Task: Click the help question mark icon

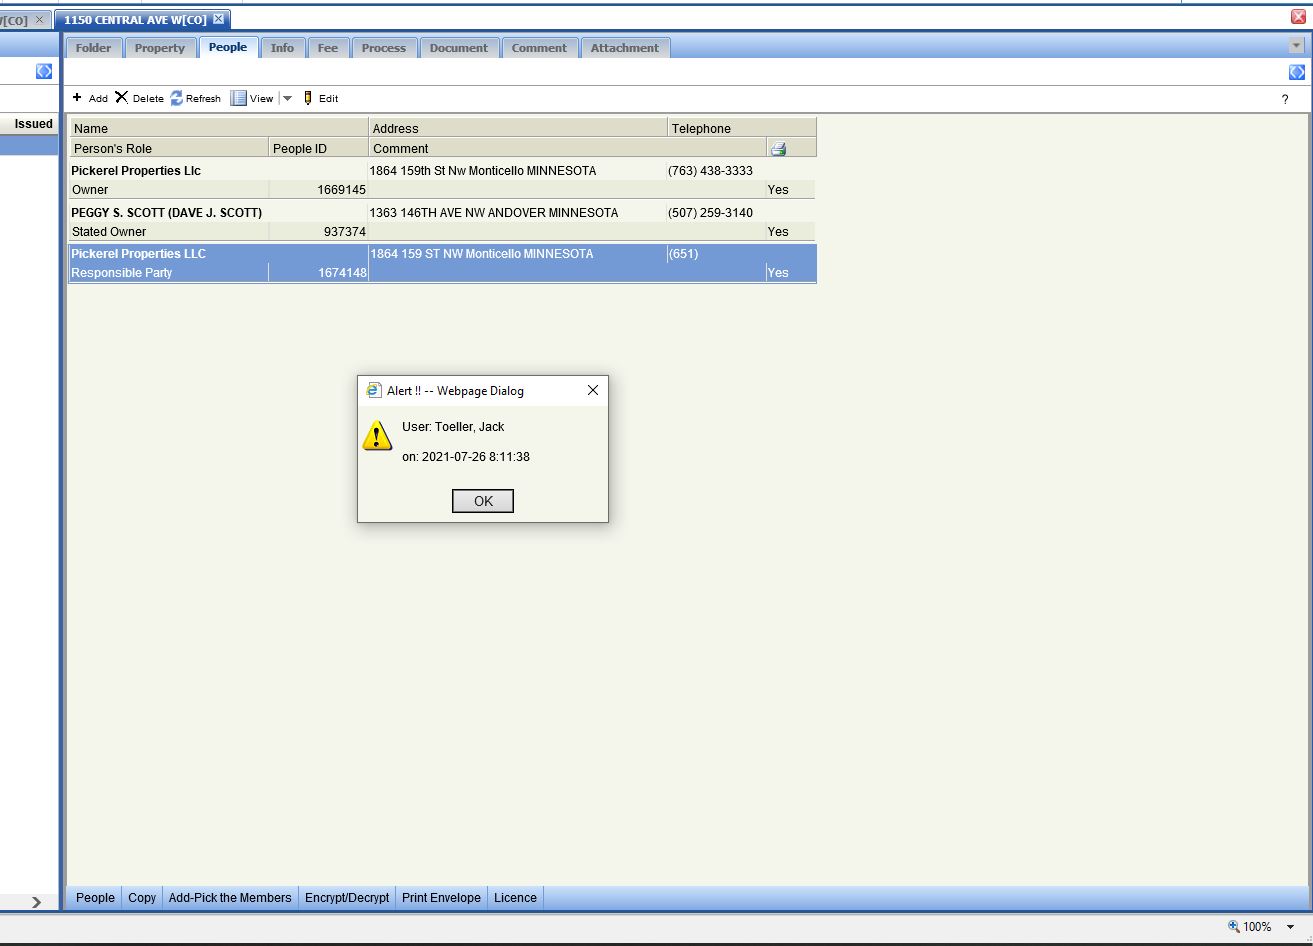Action: tap(1285, 99)
